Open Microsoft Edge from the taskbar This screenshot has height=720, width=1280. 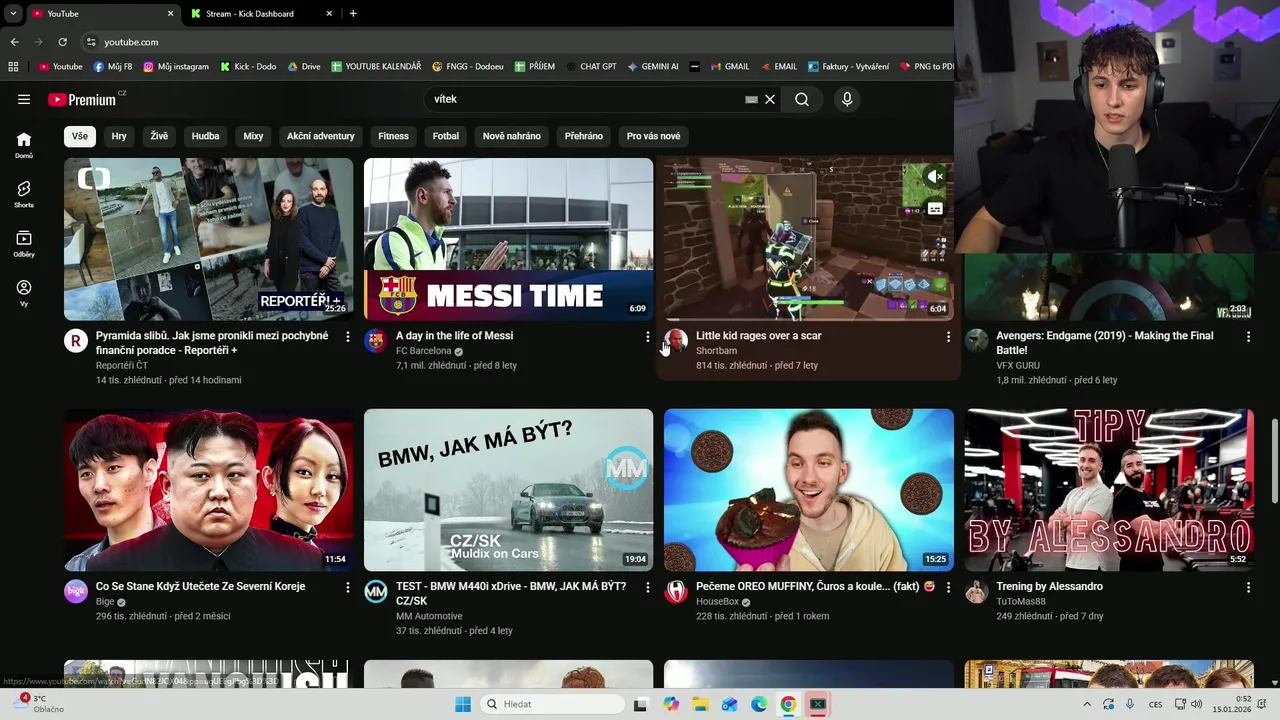click(759, 704)
